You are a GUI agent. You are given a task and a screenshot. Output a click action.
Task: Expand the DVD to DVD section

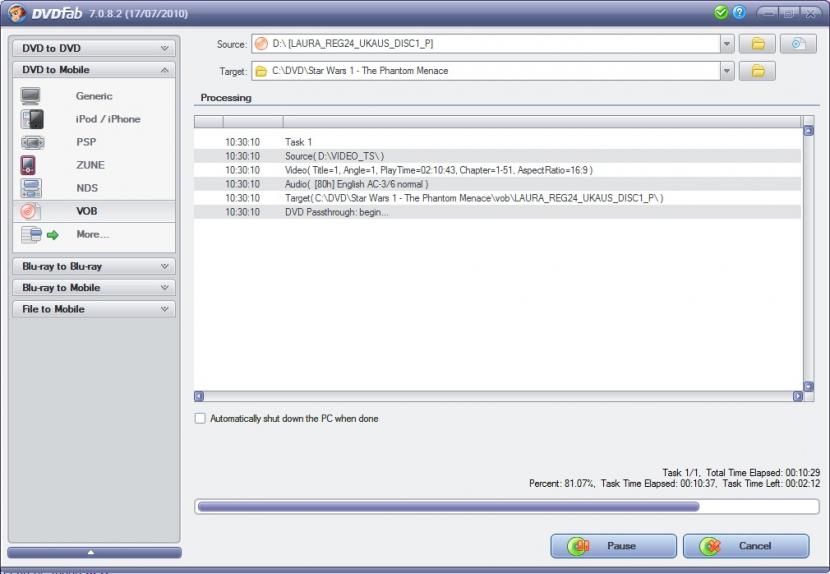pyautogui.click(x=94, y=48)
